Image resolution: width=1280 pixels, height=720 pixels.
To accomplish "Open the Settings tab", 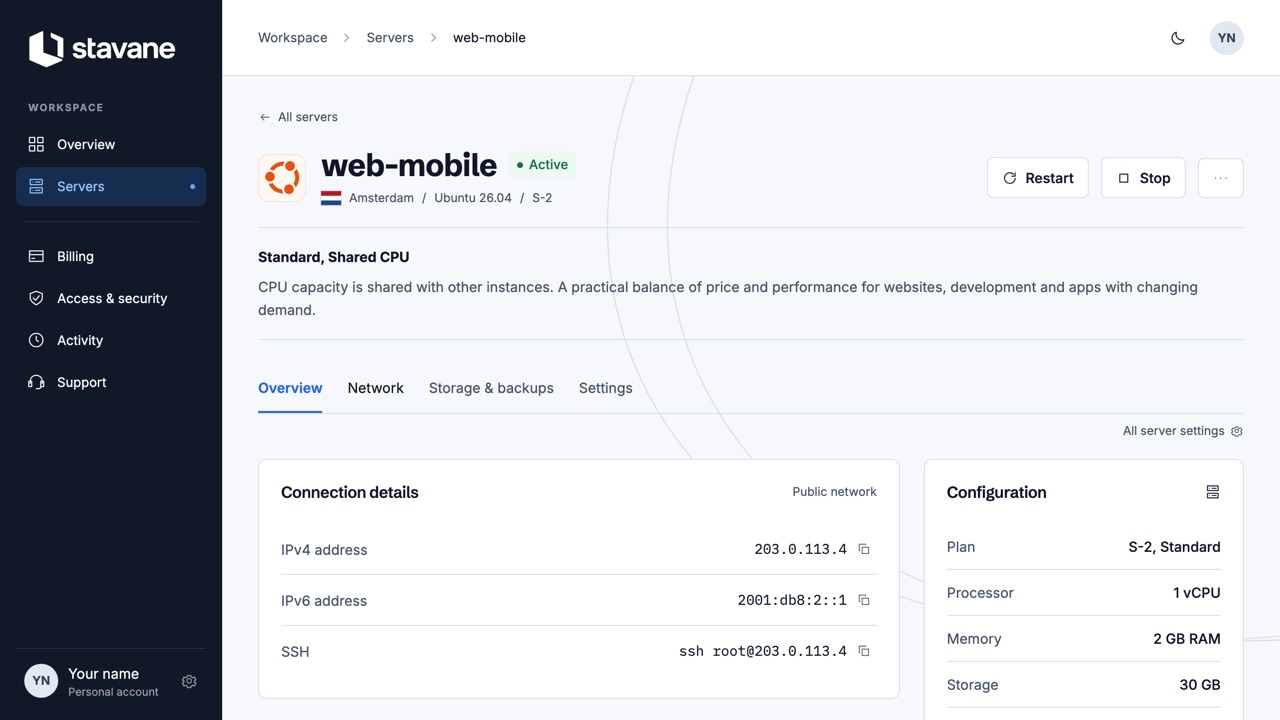I will (x=606, y=388).
